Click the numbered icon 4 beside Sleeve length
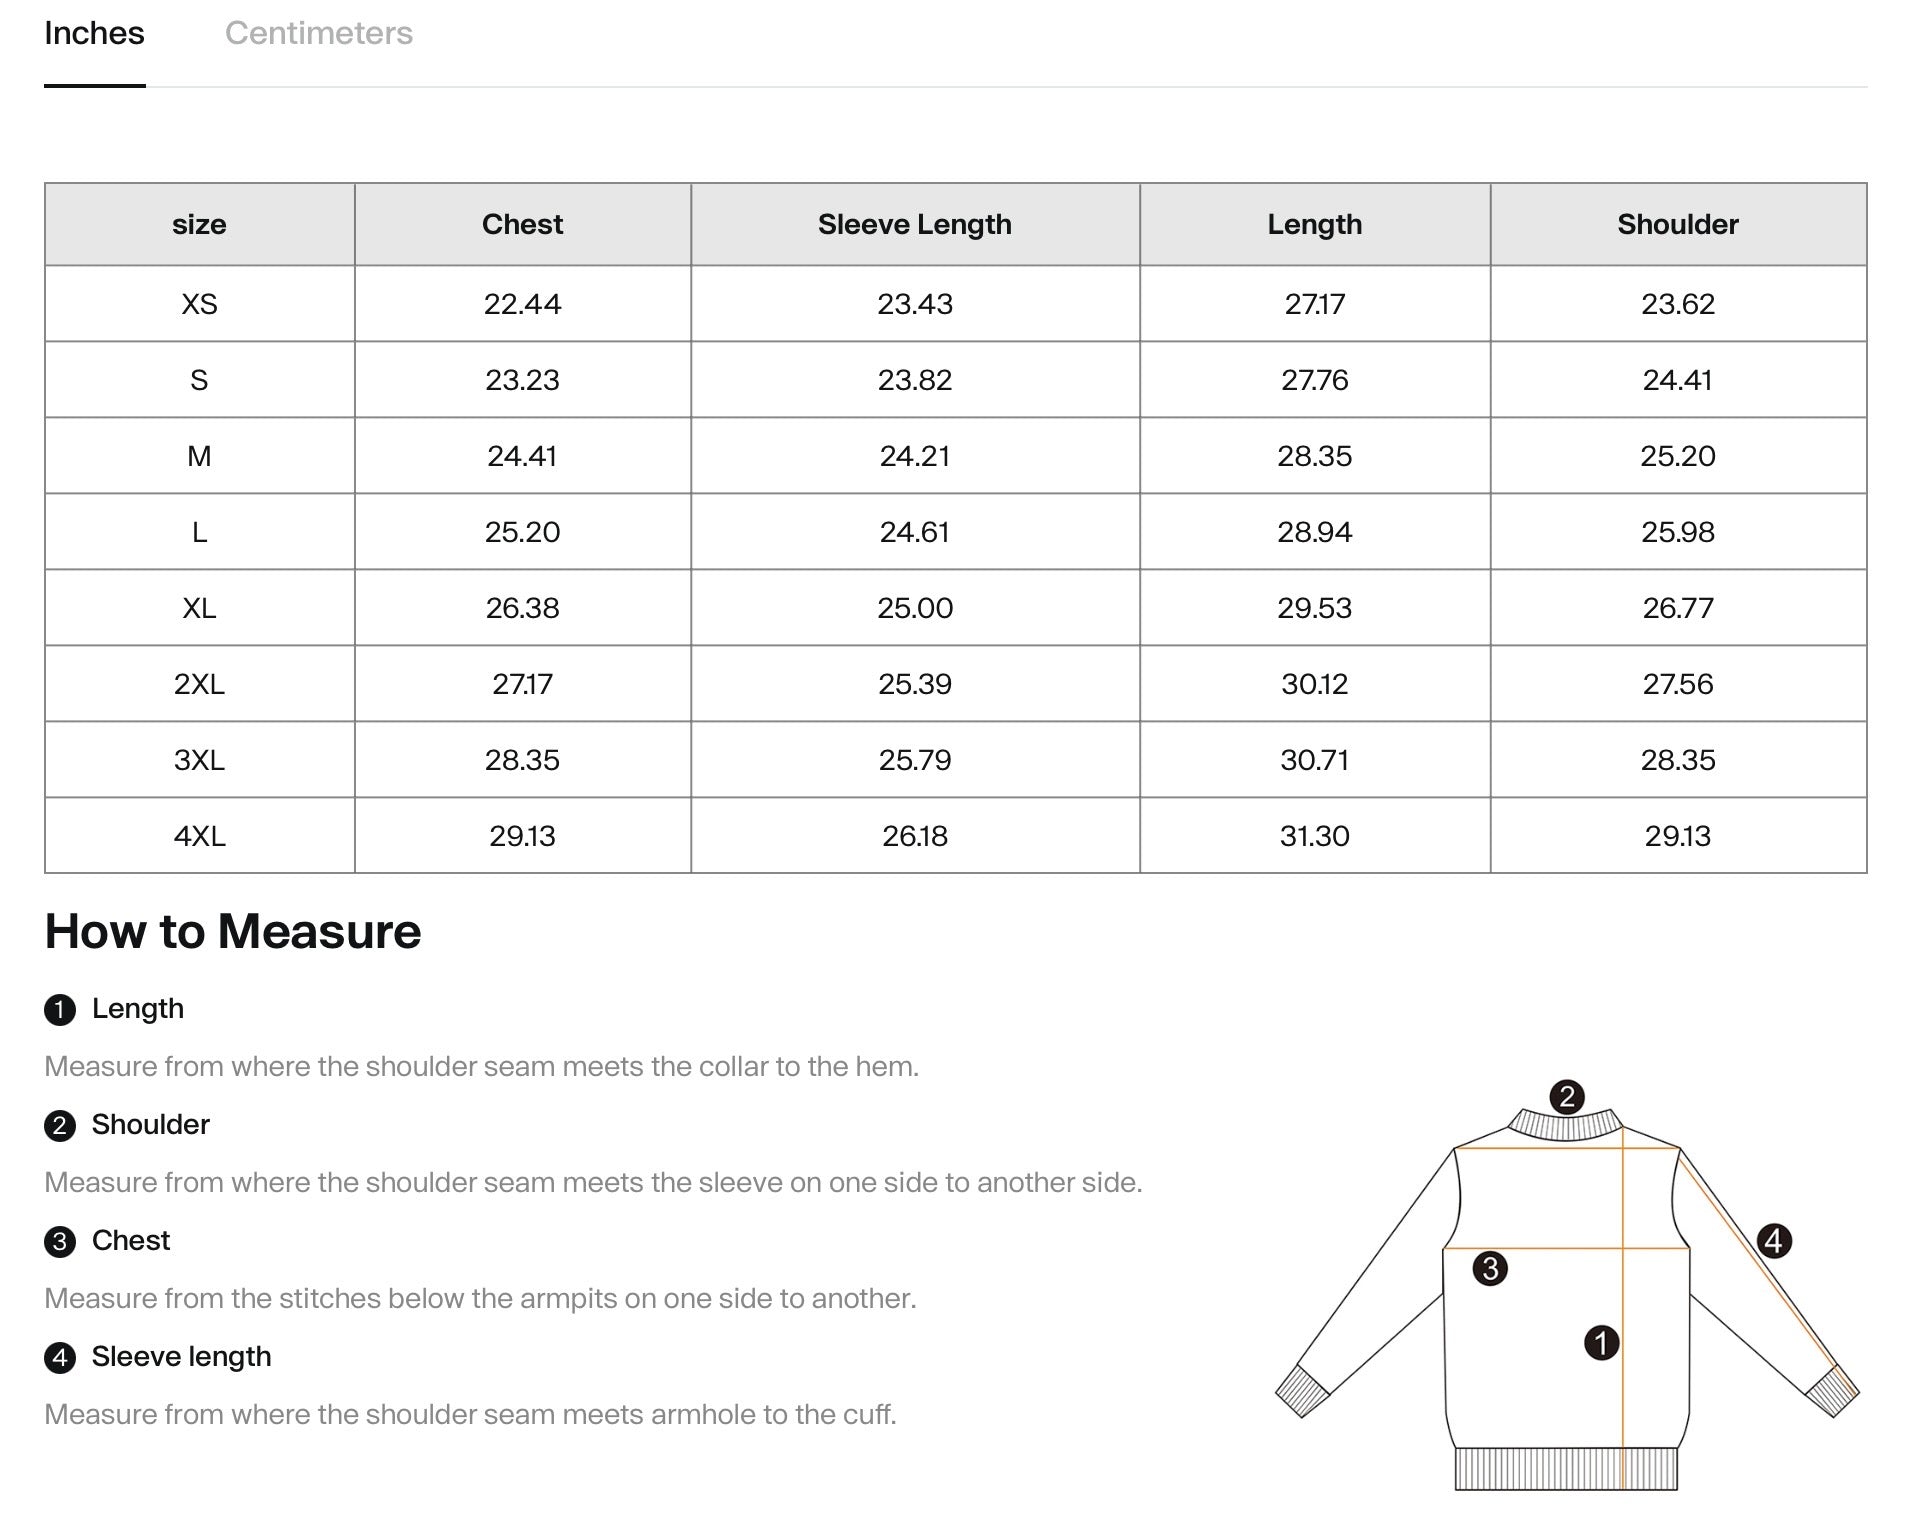 (x=60, y=1356)
